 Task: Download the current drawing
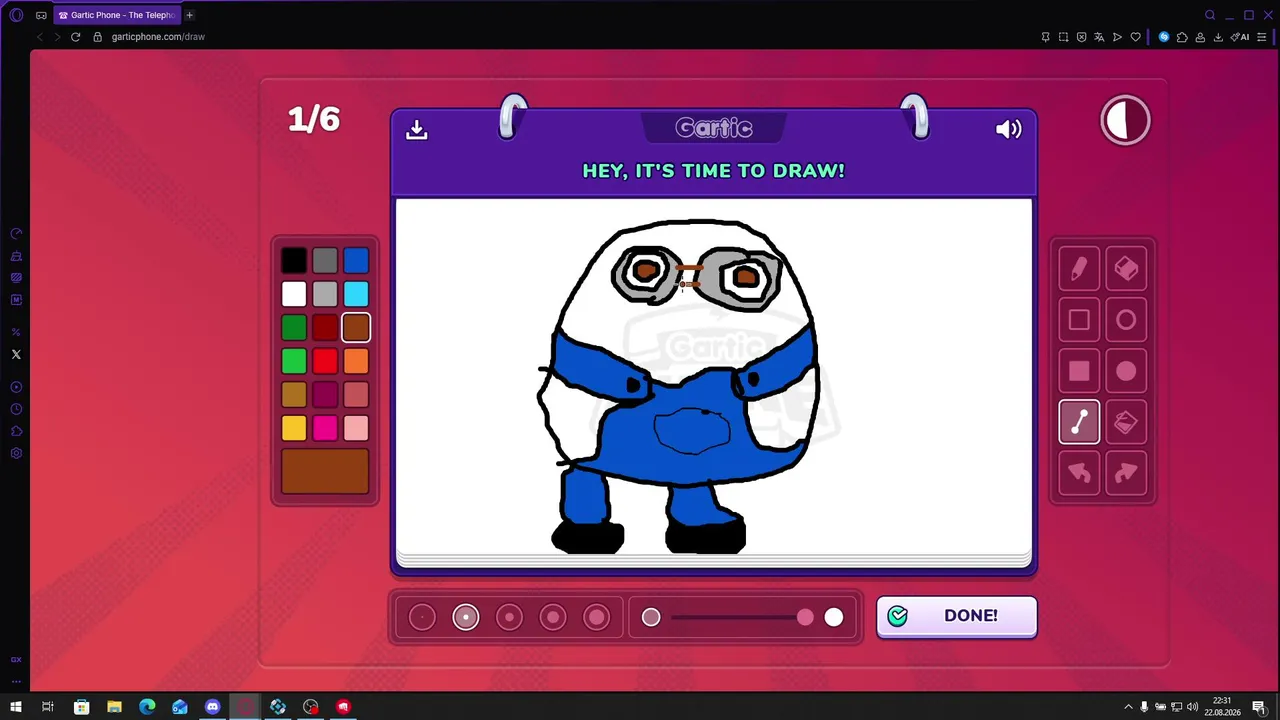(417, 130)
